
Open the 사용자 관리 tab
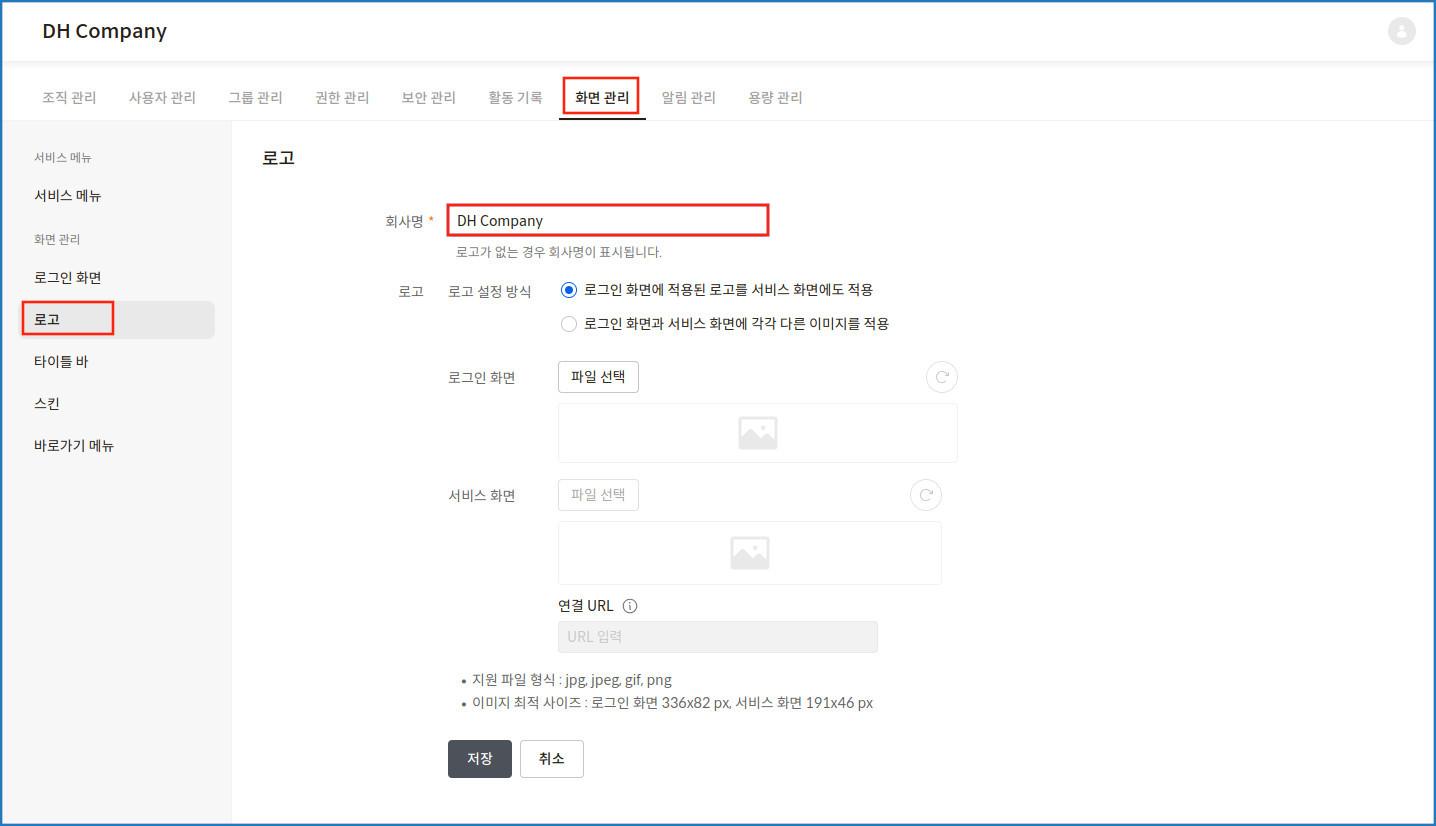click(162, 98)
